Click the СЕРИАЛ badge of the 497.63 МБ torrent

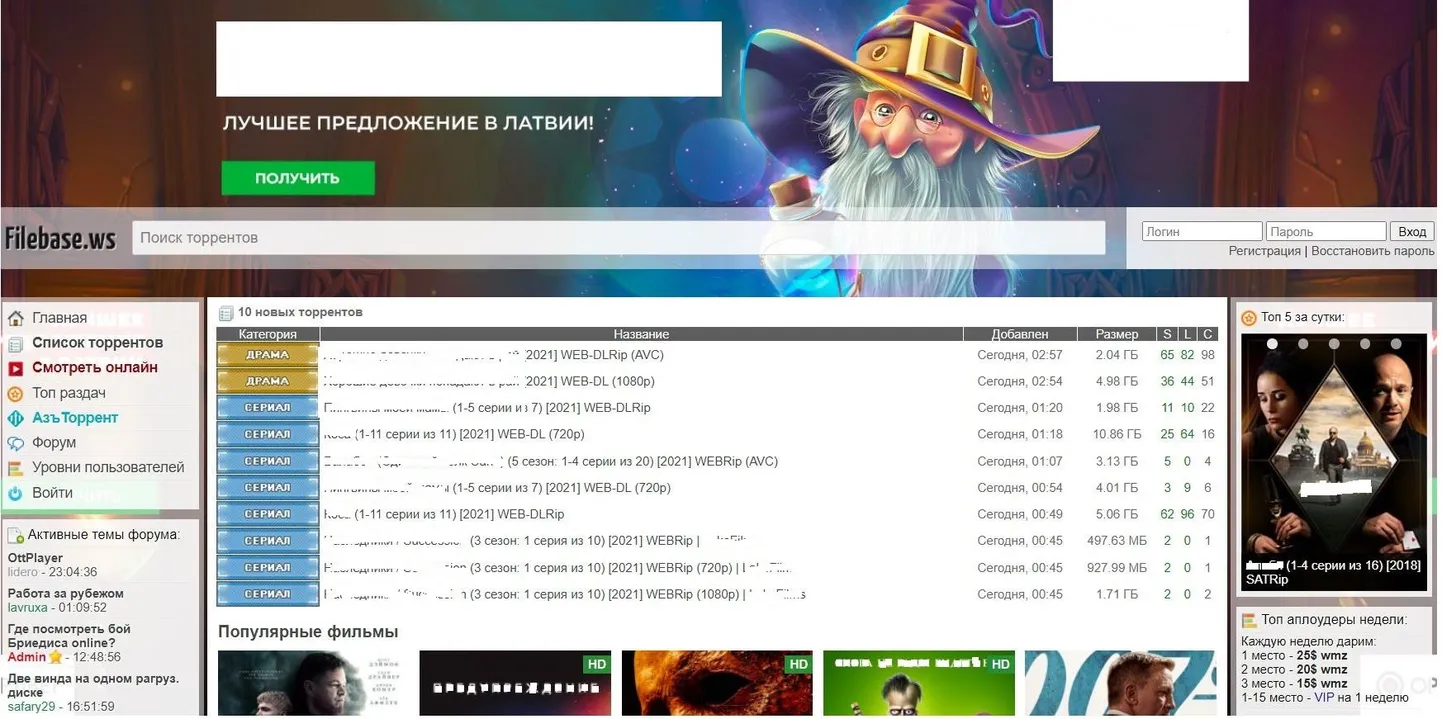267,541
